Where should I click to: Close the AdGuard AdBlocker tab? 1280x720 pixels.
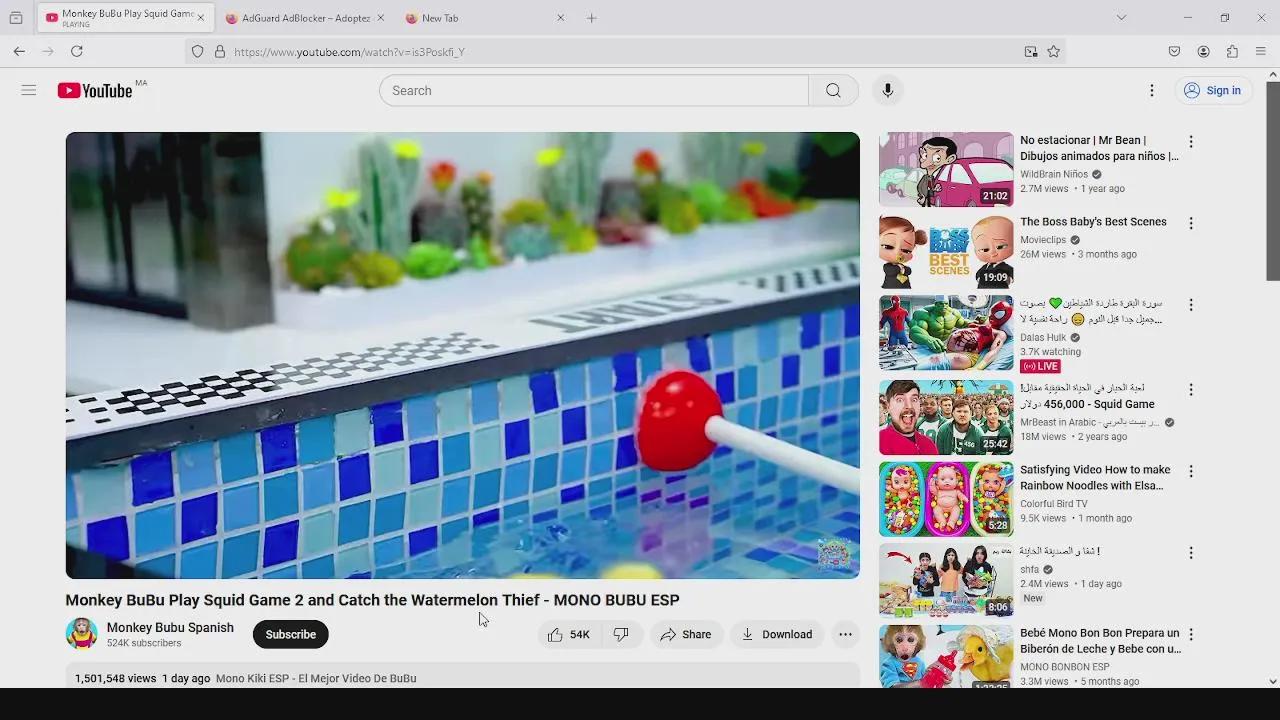pyautogui.click(x=380, y=18)
